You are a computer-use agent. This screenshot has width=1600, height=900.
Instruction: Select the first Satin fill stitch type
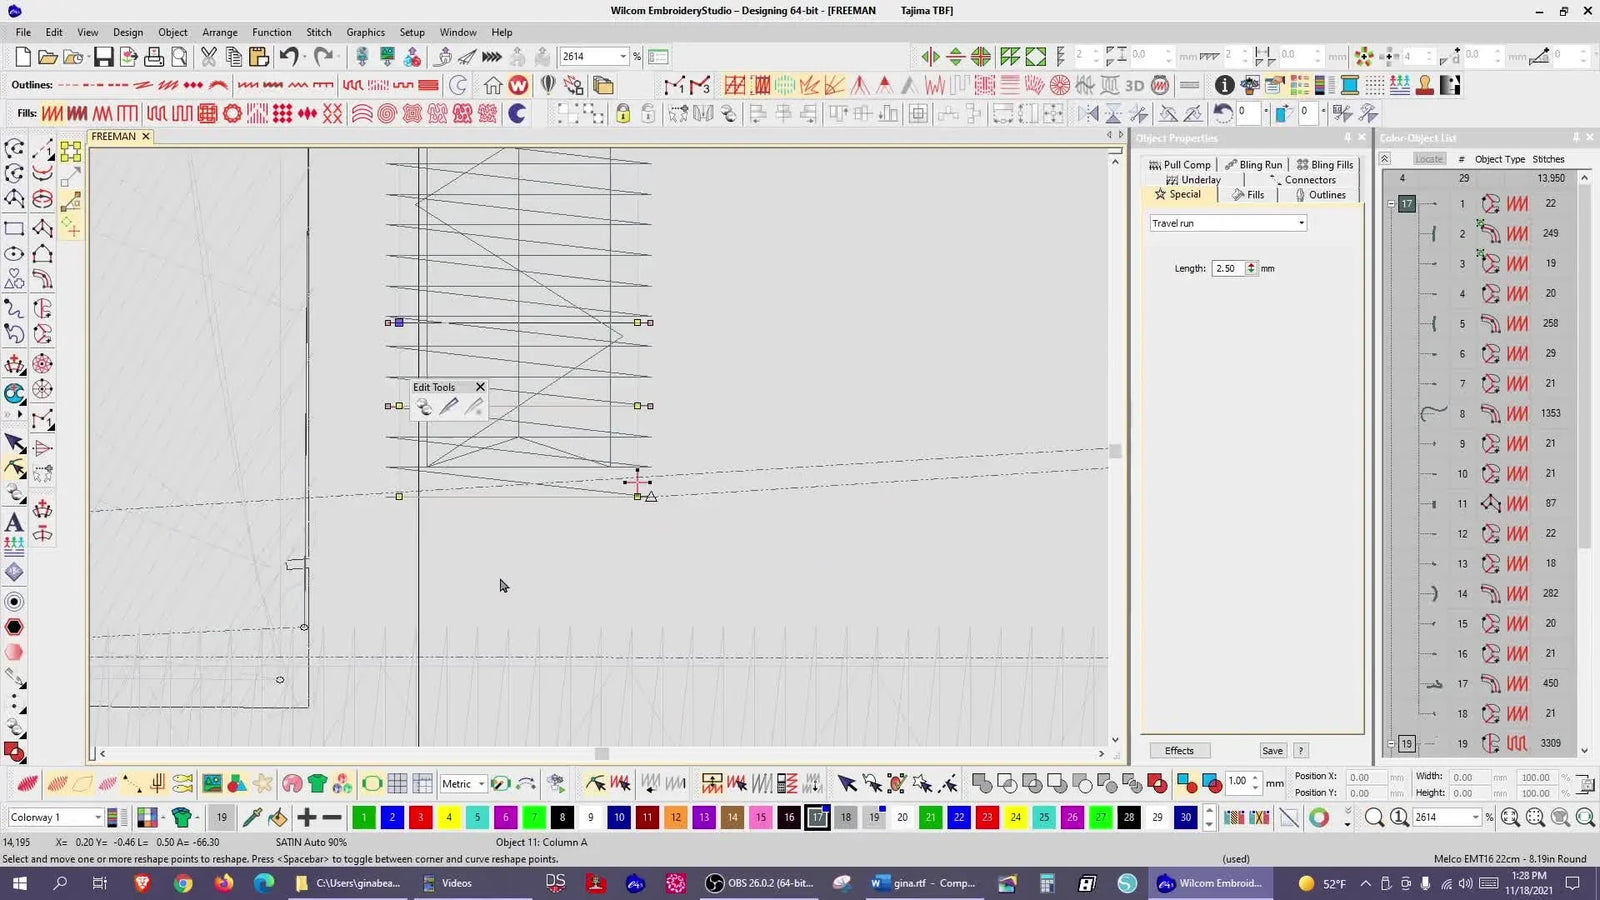pos(53,113)
